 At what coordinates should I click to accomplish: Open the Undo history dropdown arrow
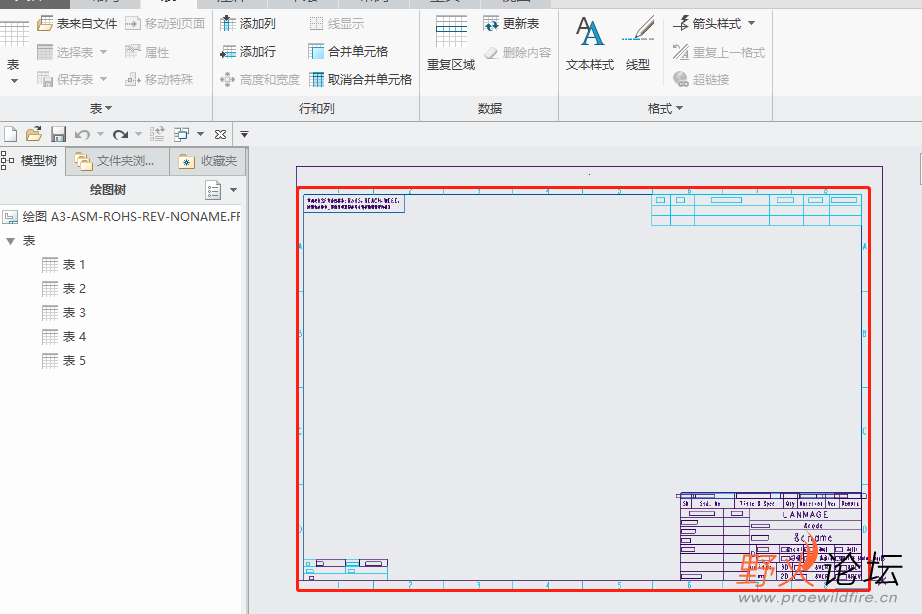point(101,135)
